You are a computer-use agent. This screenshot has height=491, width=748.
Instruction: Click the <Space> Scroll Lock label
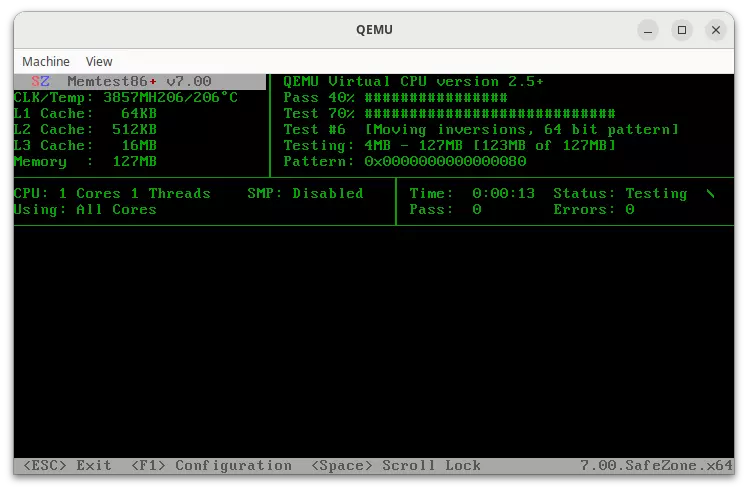[395, 465]
